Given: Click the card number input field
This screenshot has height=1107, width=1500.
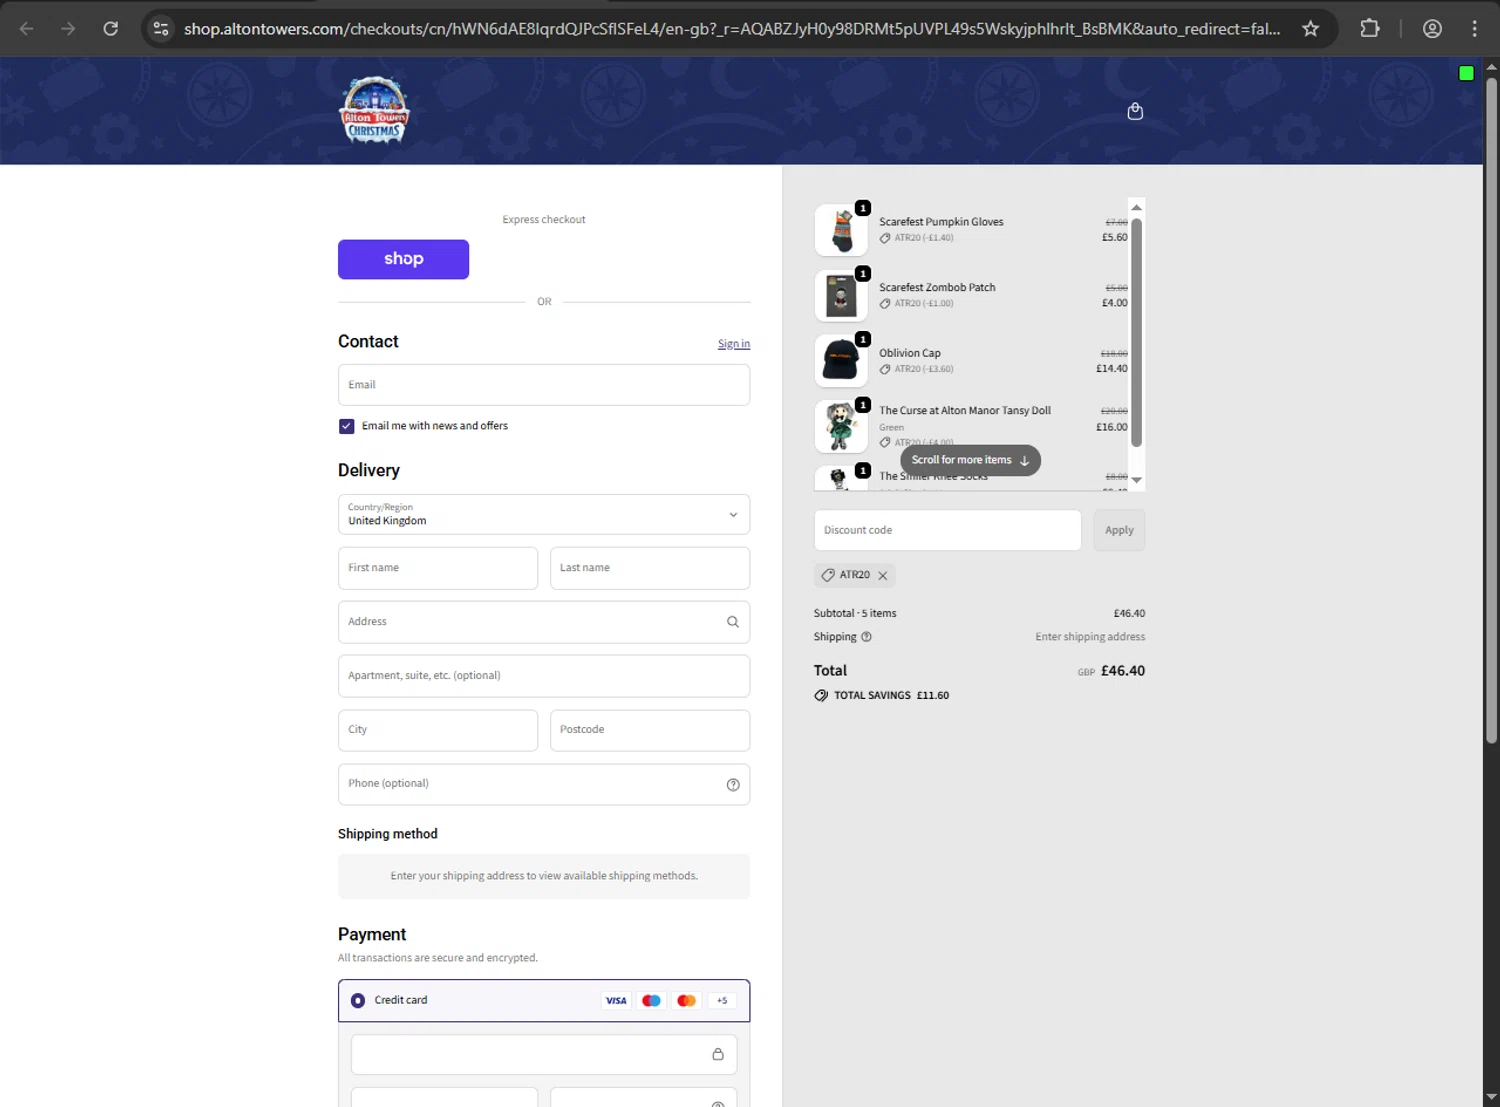Looking at the screenshot, I should point(544,1055).
